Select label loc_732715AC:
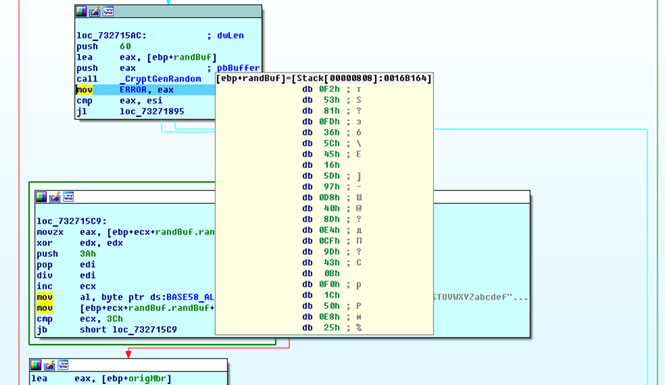Image resolution: width=665 pixels, height=385 pixels. [x=112, y=36]
